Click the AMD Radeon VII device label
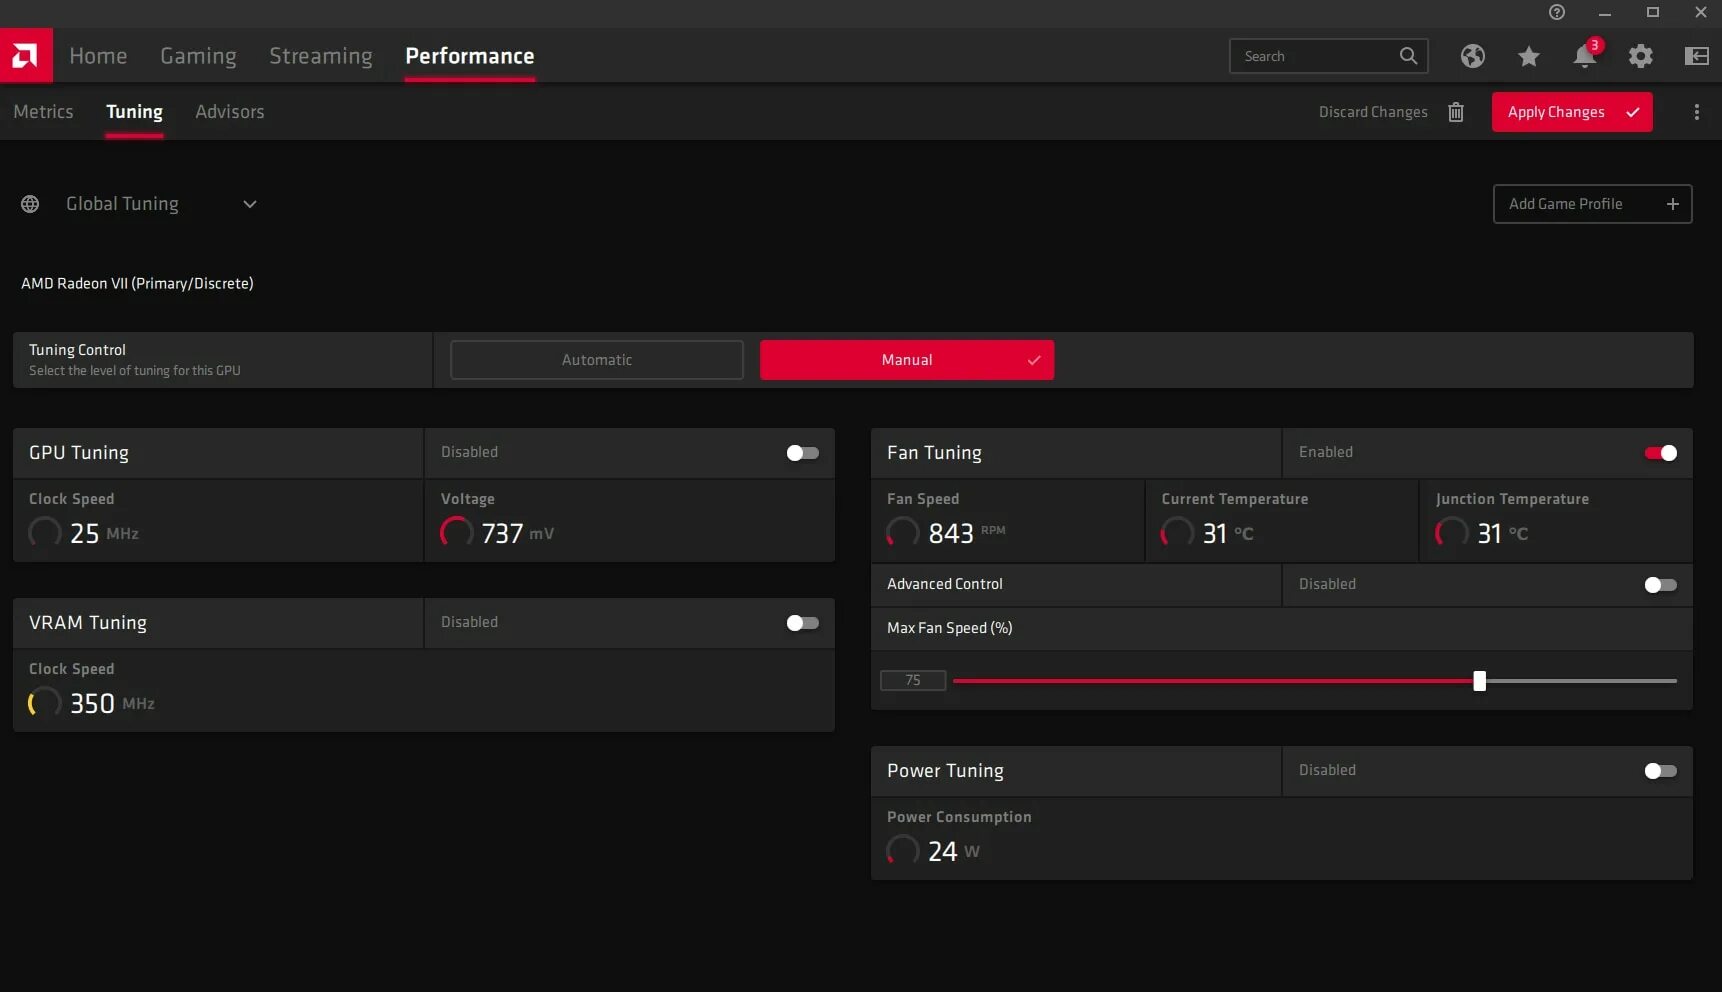Image resolution: width=1722 pixels, height=992 pixels. click(137, 284)
